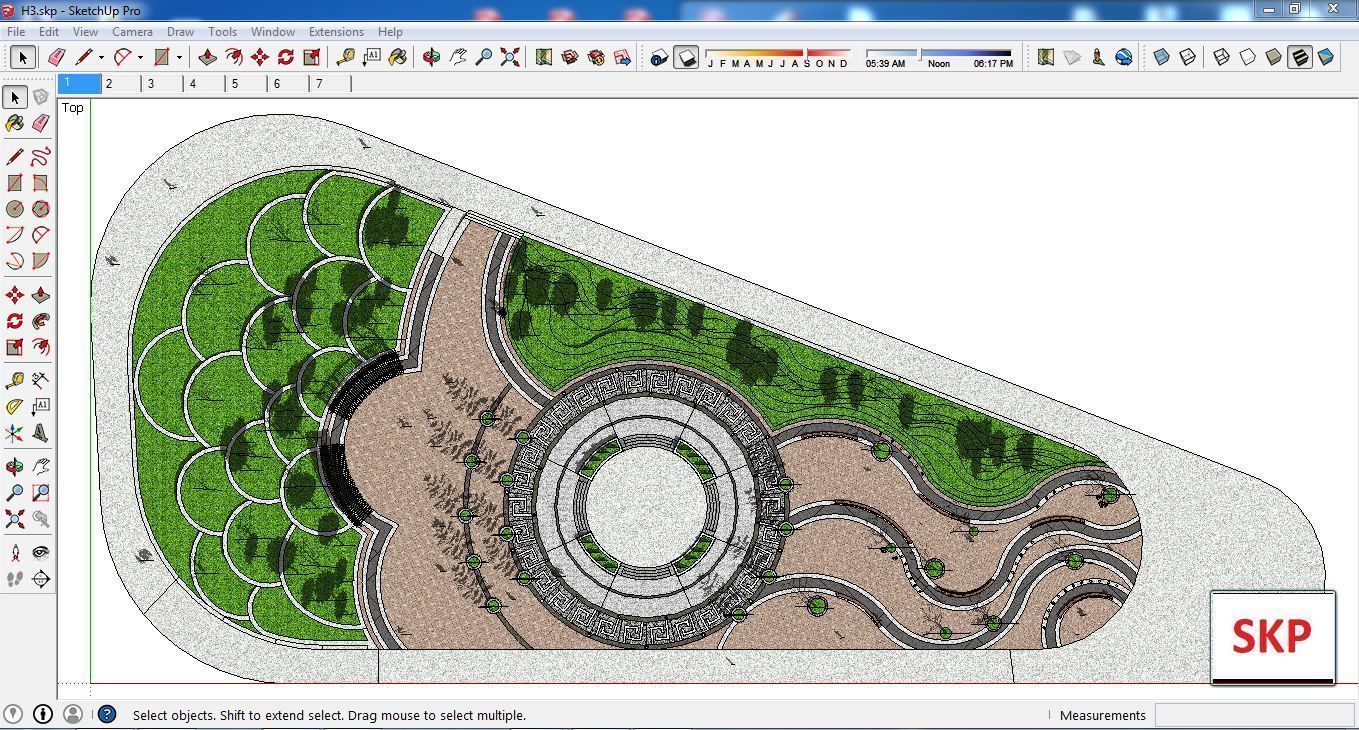Open the 3D Warehouse

[x=570, y=57]
